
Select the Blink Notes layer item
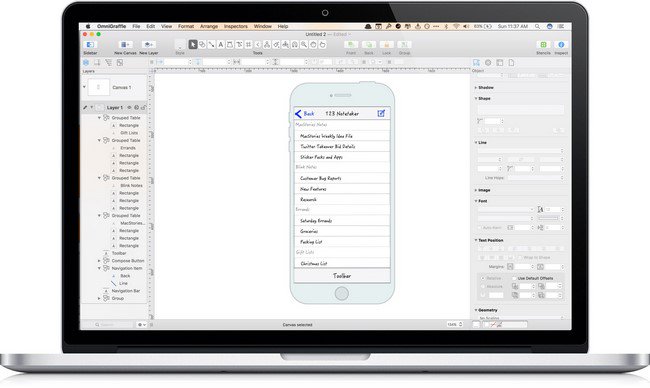[x=131, y=186]
